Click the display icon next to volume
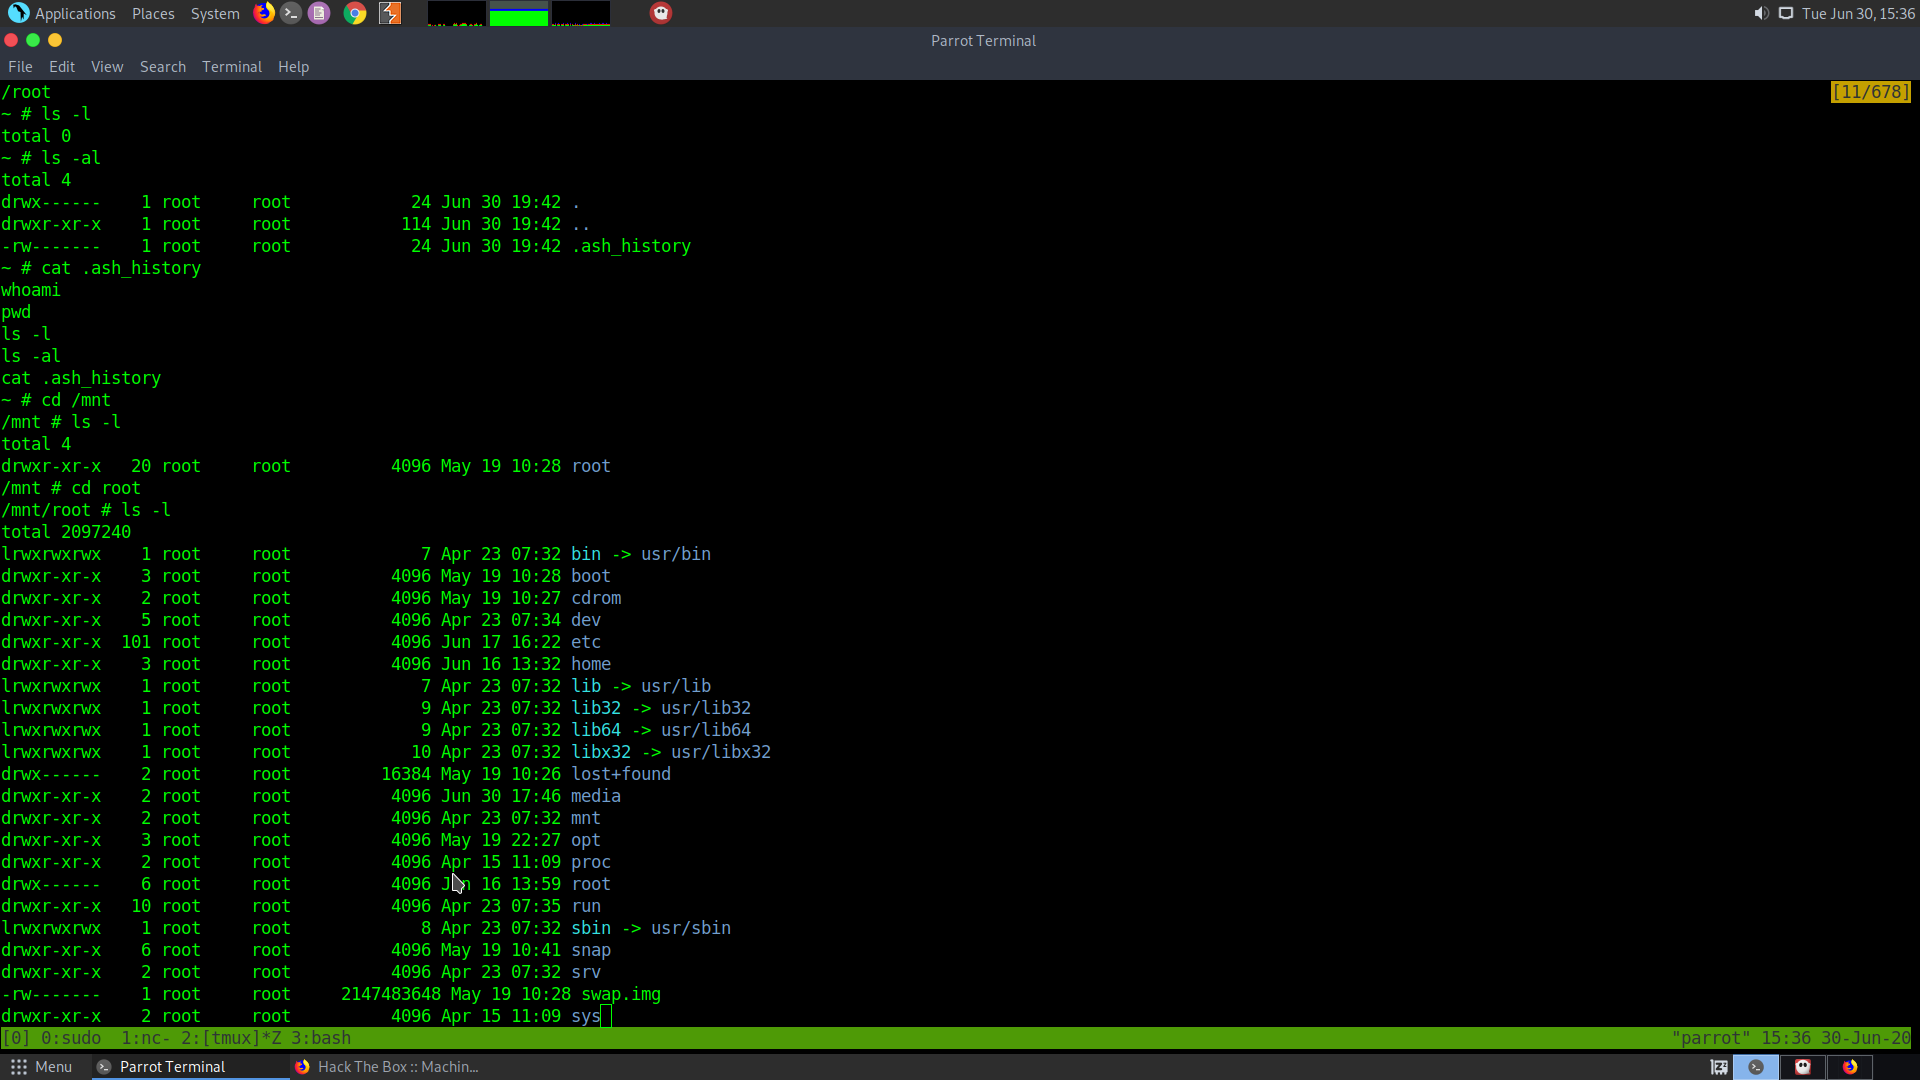1920x1080 pixels. (x=1785, y=13)
